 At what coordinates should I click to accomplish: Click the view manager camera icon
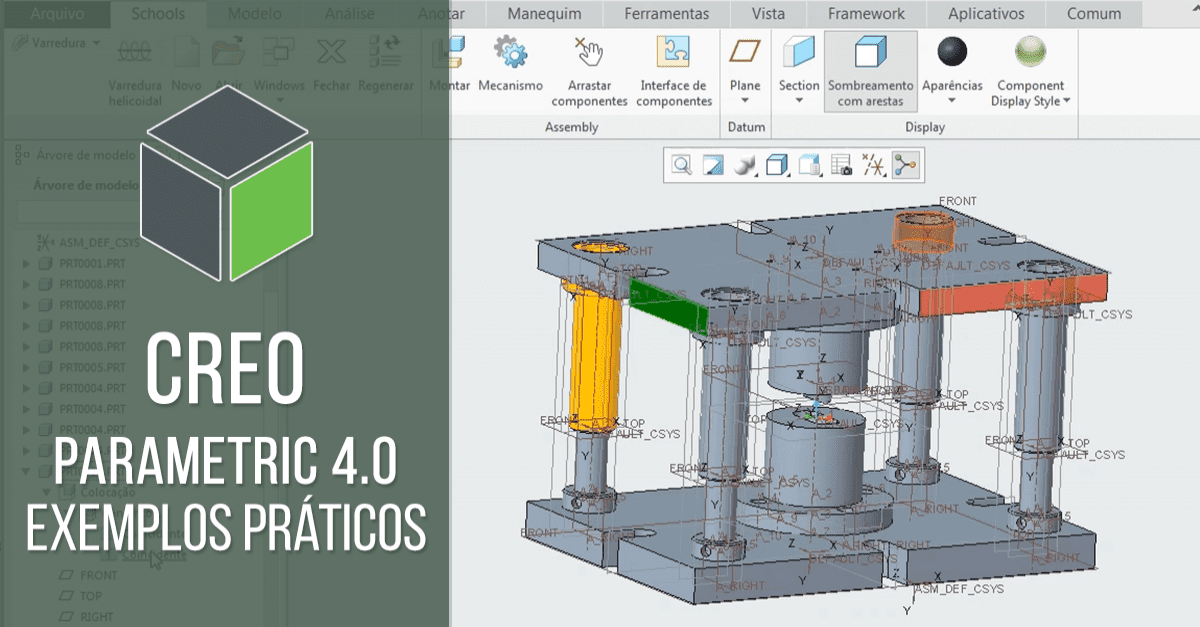click(x=841, y=165)
